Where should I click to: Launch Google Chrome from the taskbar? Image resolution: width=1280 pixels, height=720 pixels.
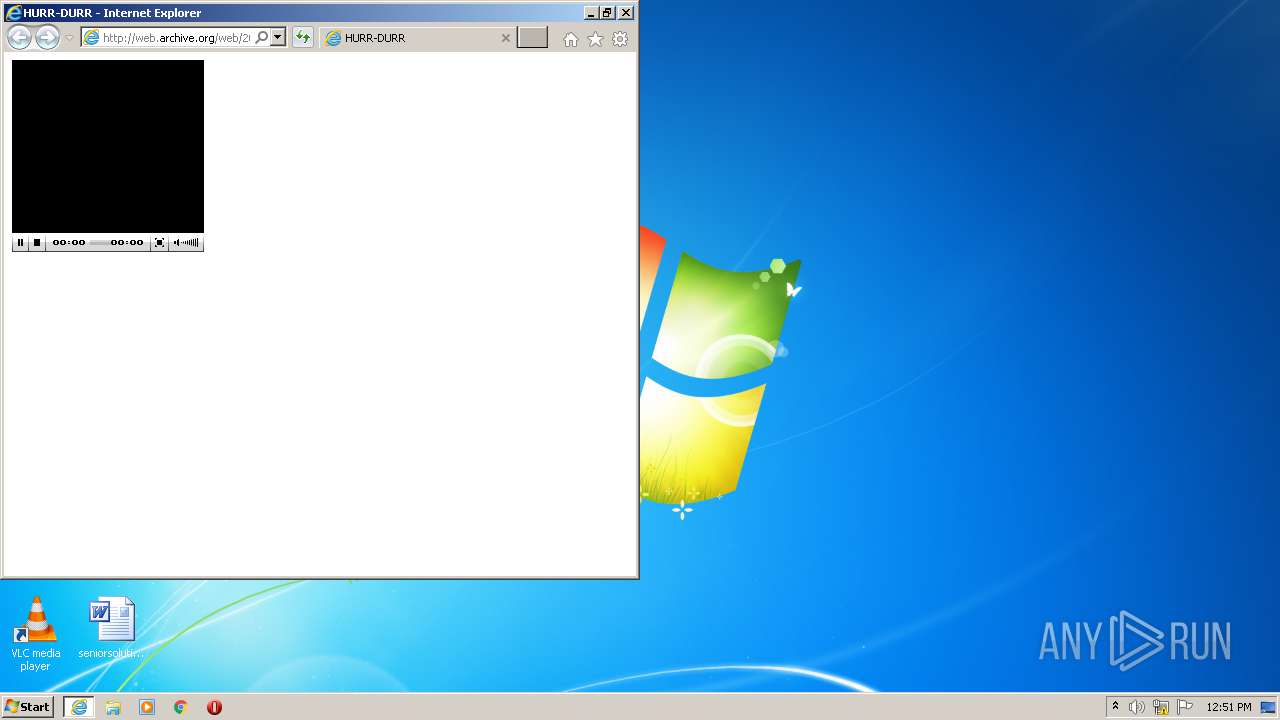click(181, 707)
